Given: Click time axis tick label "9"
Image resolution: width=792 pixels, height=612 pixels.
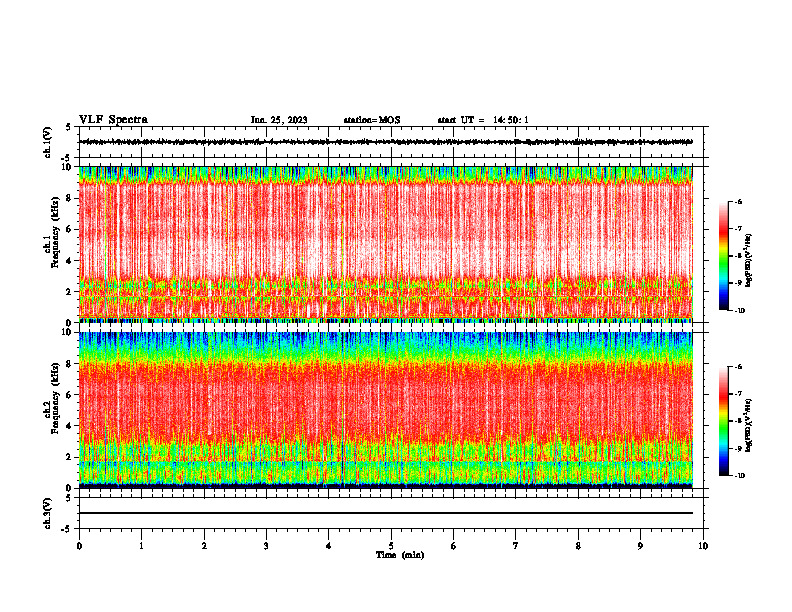Looking at the screenshot, I should [640, 546].
